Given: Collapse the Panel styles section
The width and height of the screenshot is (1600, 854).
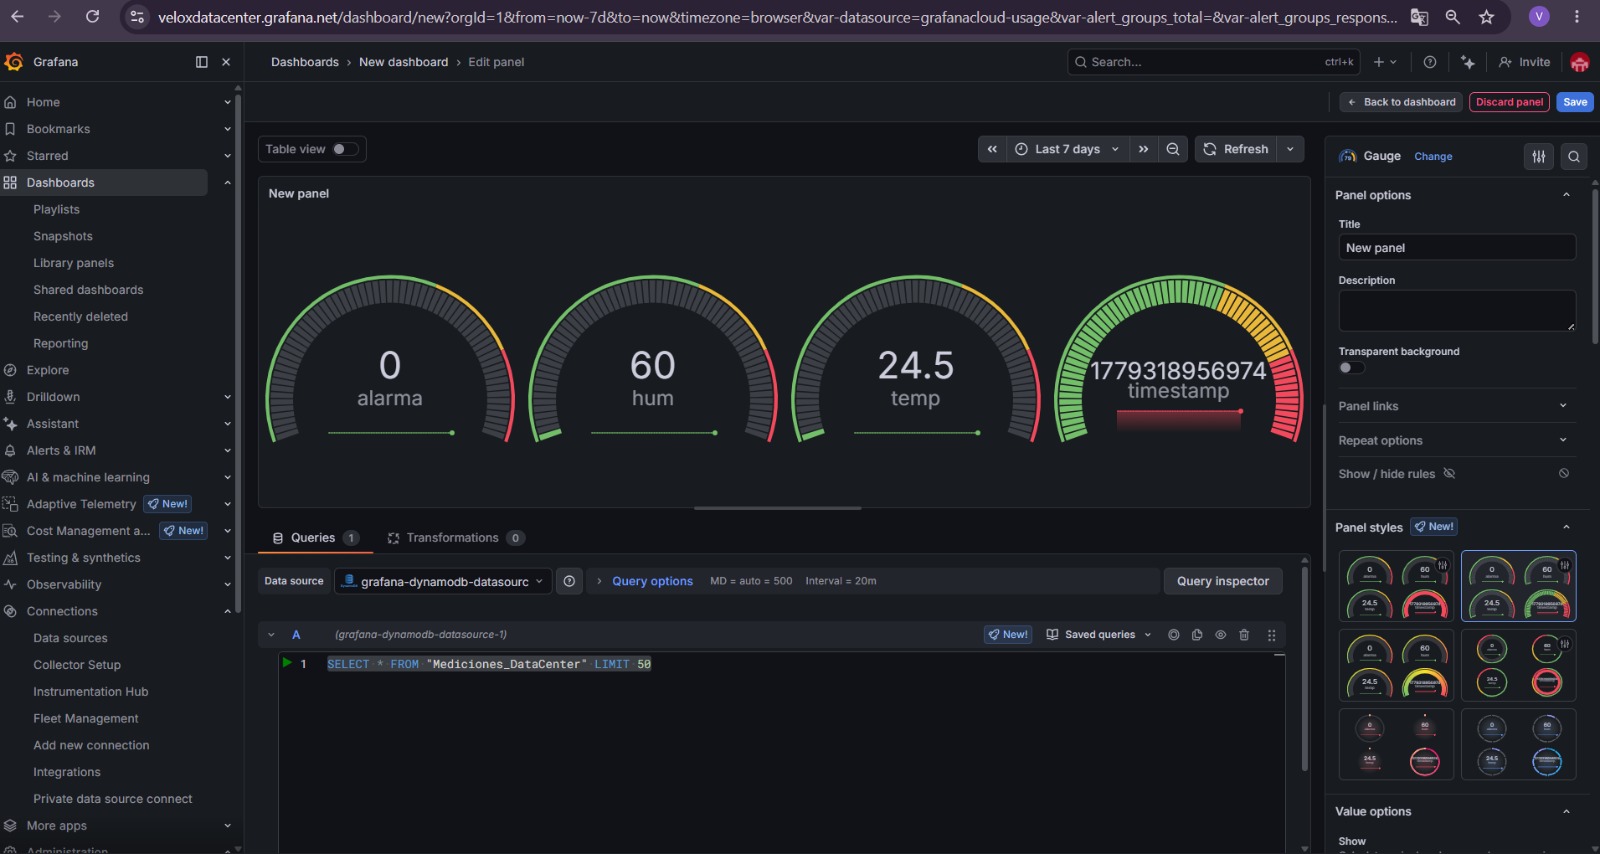Looking at the screenshot, I should 1566,527.
